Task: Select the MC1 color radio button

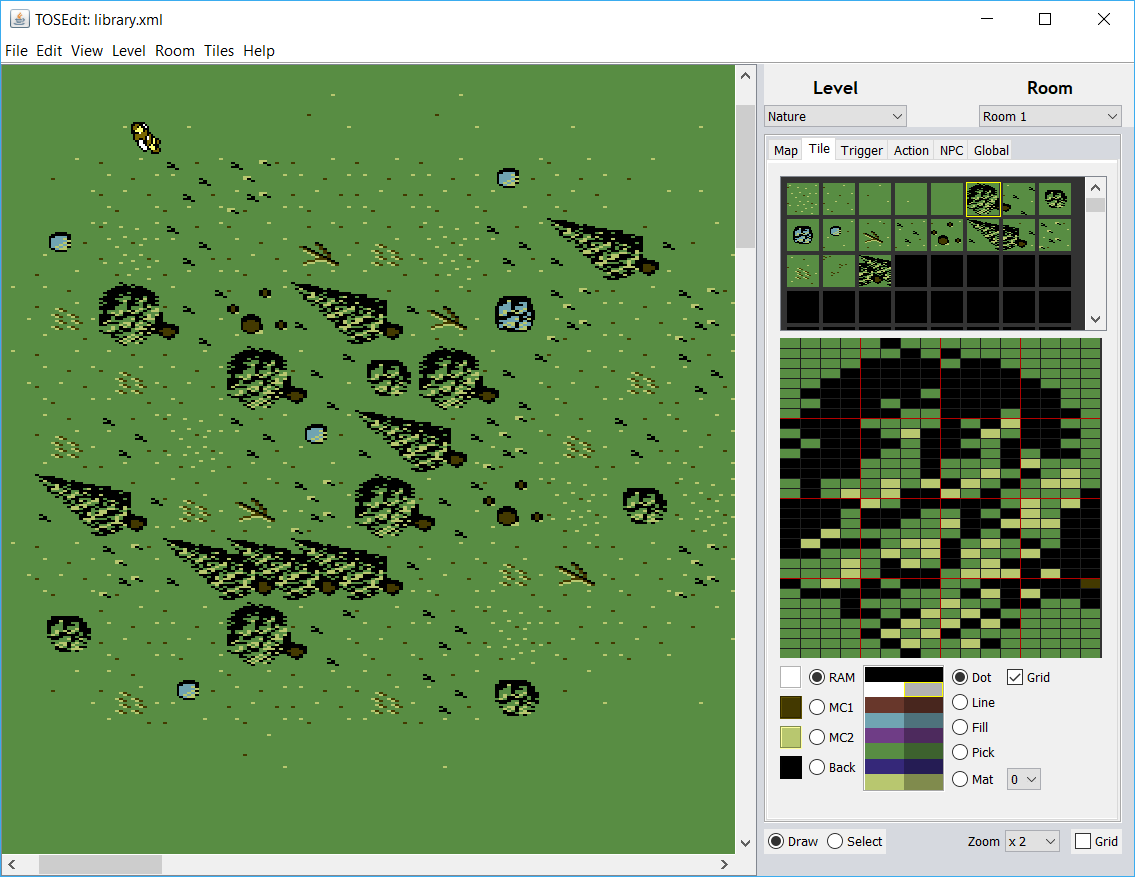Action: pyautogui.click(x=817, y=707)
